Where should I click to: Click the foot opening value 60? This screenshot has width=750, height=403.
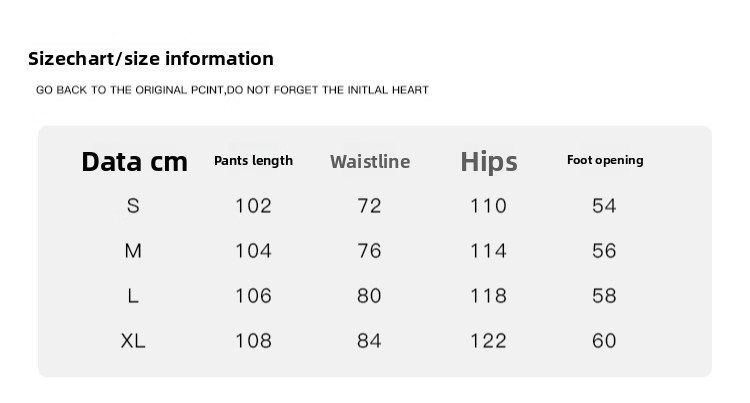pyautogui.click(x=604, y=341)
